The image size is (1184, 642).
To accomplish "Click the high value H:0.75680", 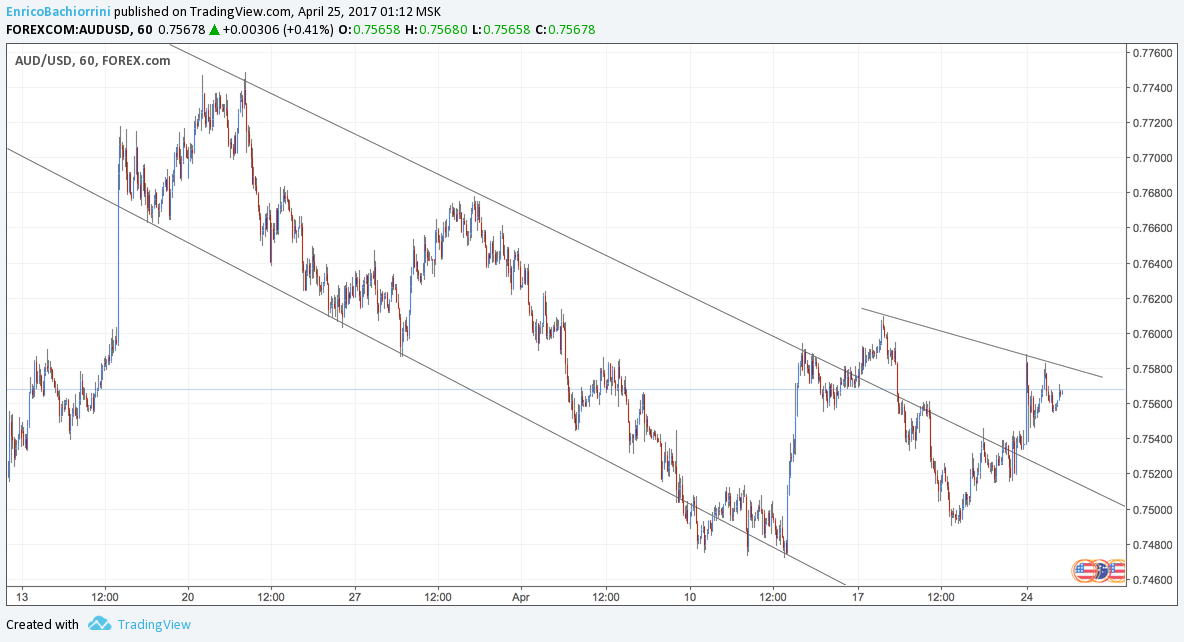I will [436, 30].
